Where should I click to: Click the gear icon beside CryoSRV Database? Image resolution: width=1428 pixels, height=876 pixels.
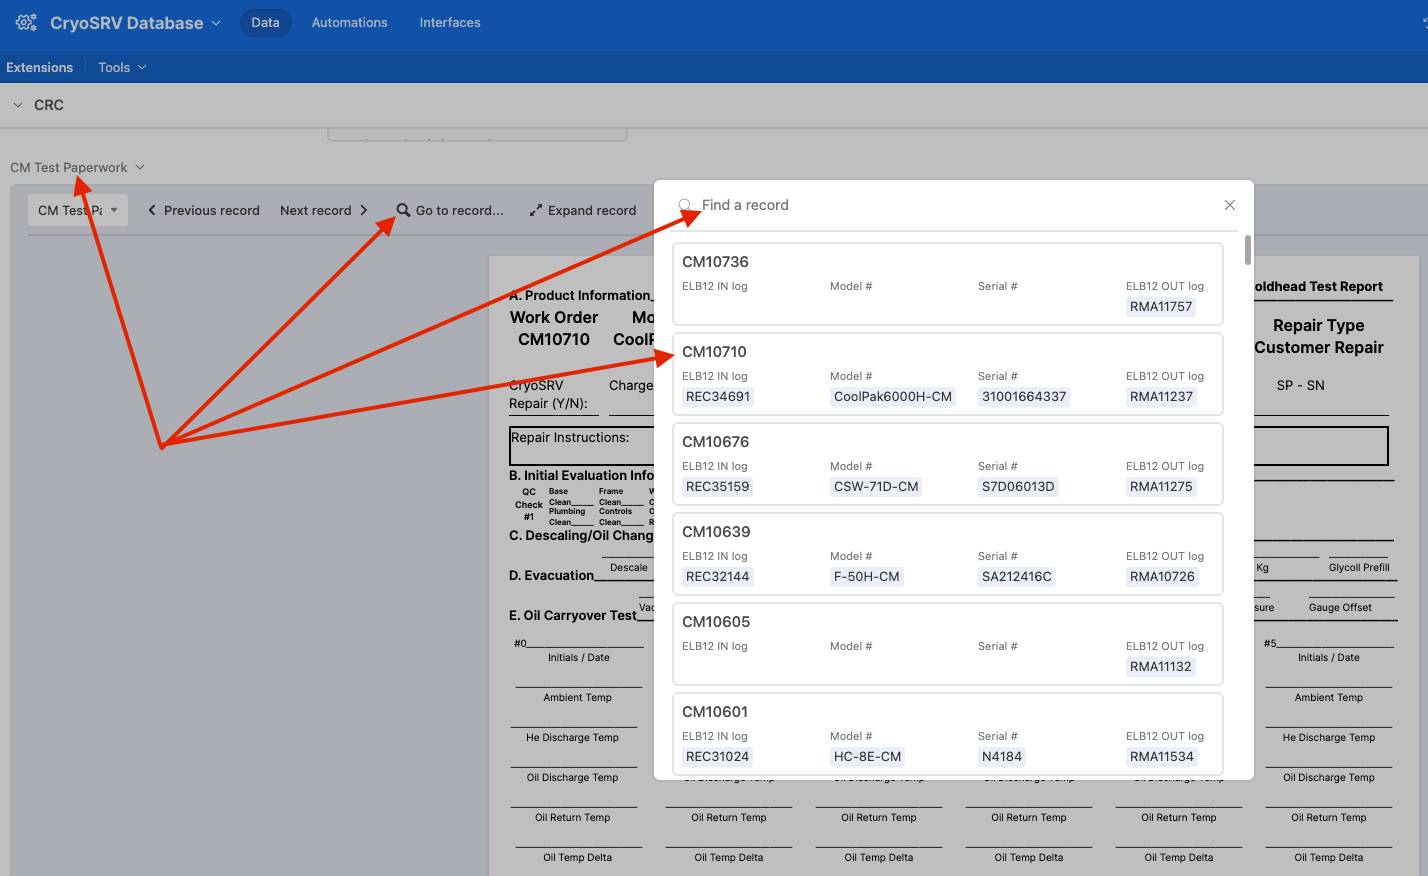point(26,22)
